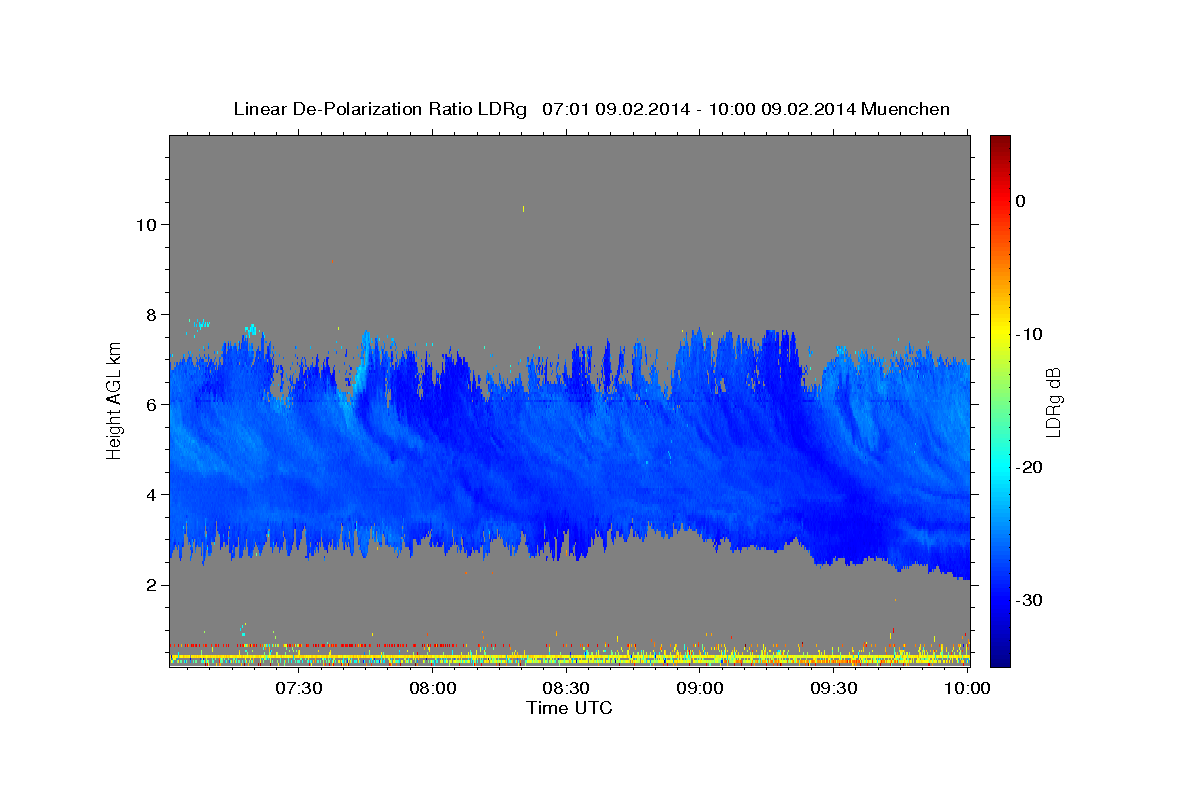Click the time tick label "08:30"
This screenshot has width=1200, height=800.
(567, 688)
